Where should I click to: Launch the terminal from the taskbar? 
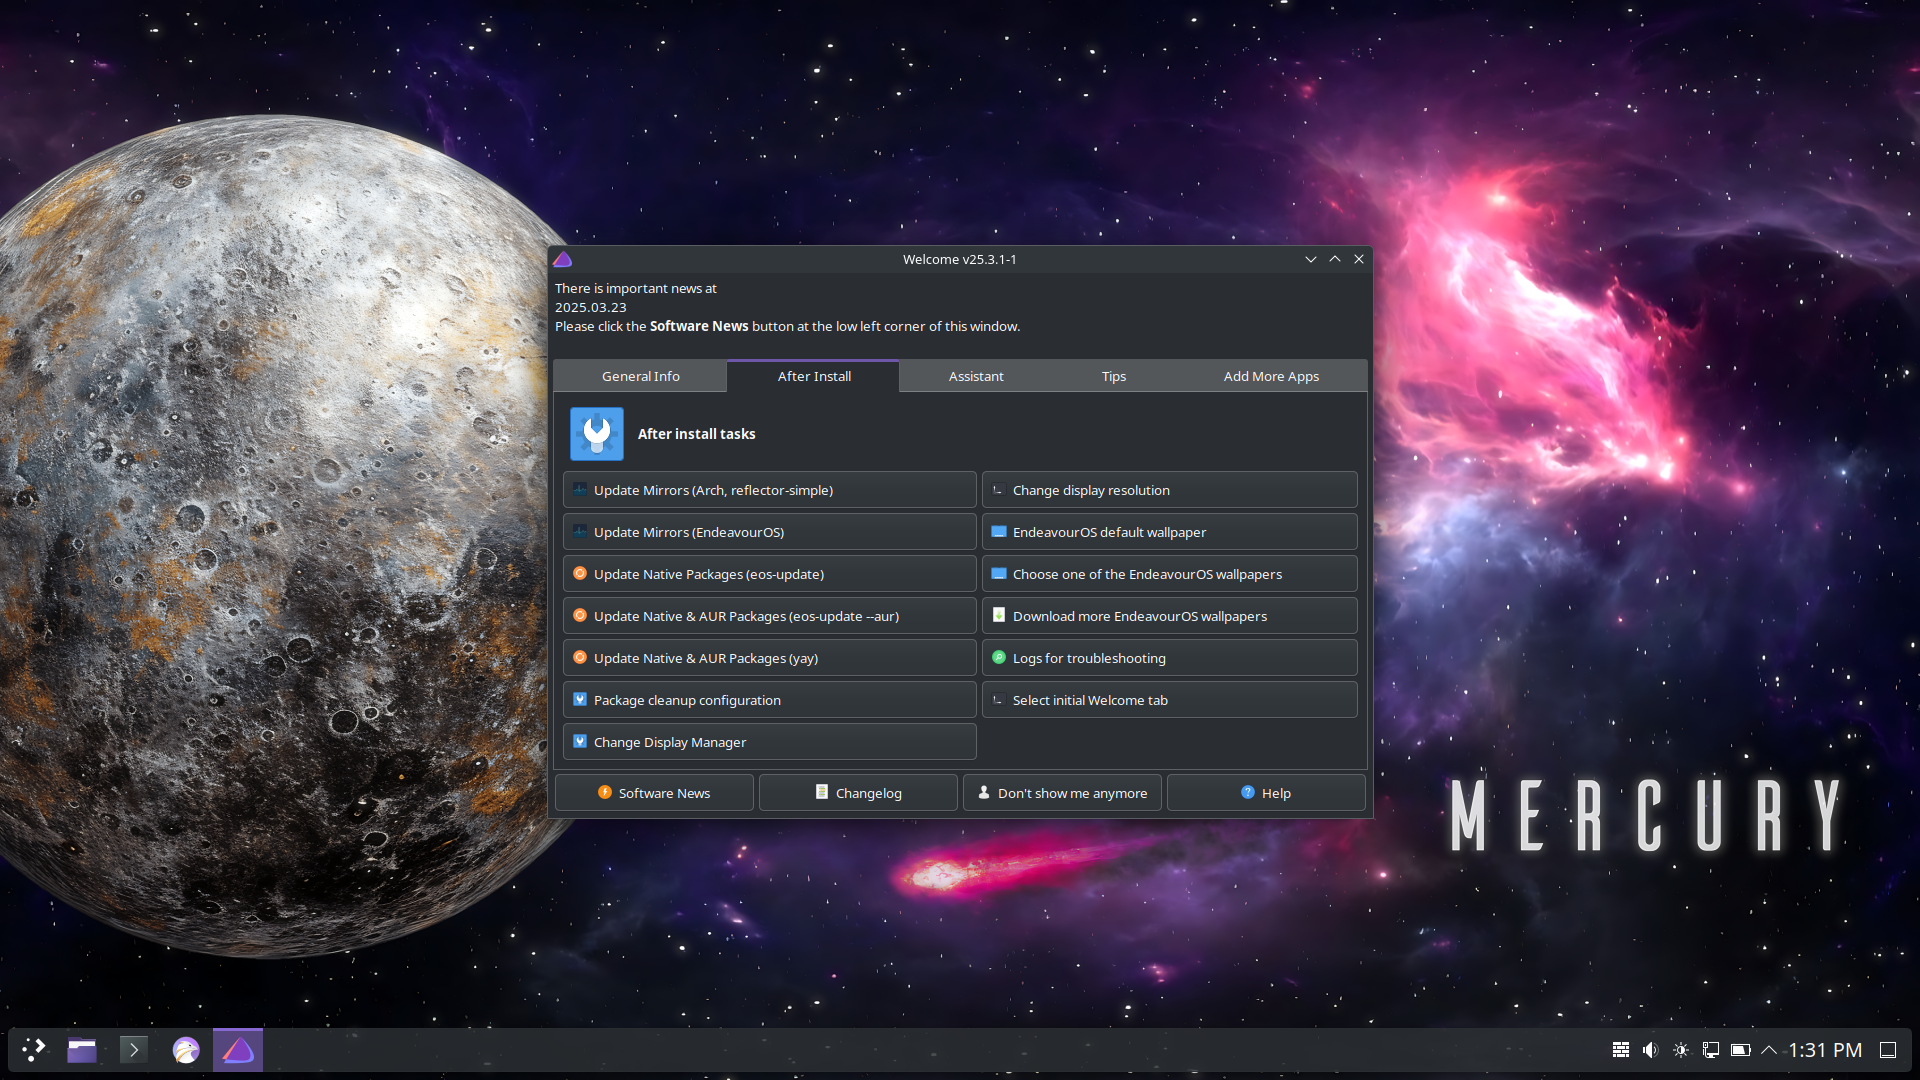(x=133, y=1049)
